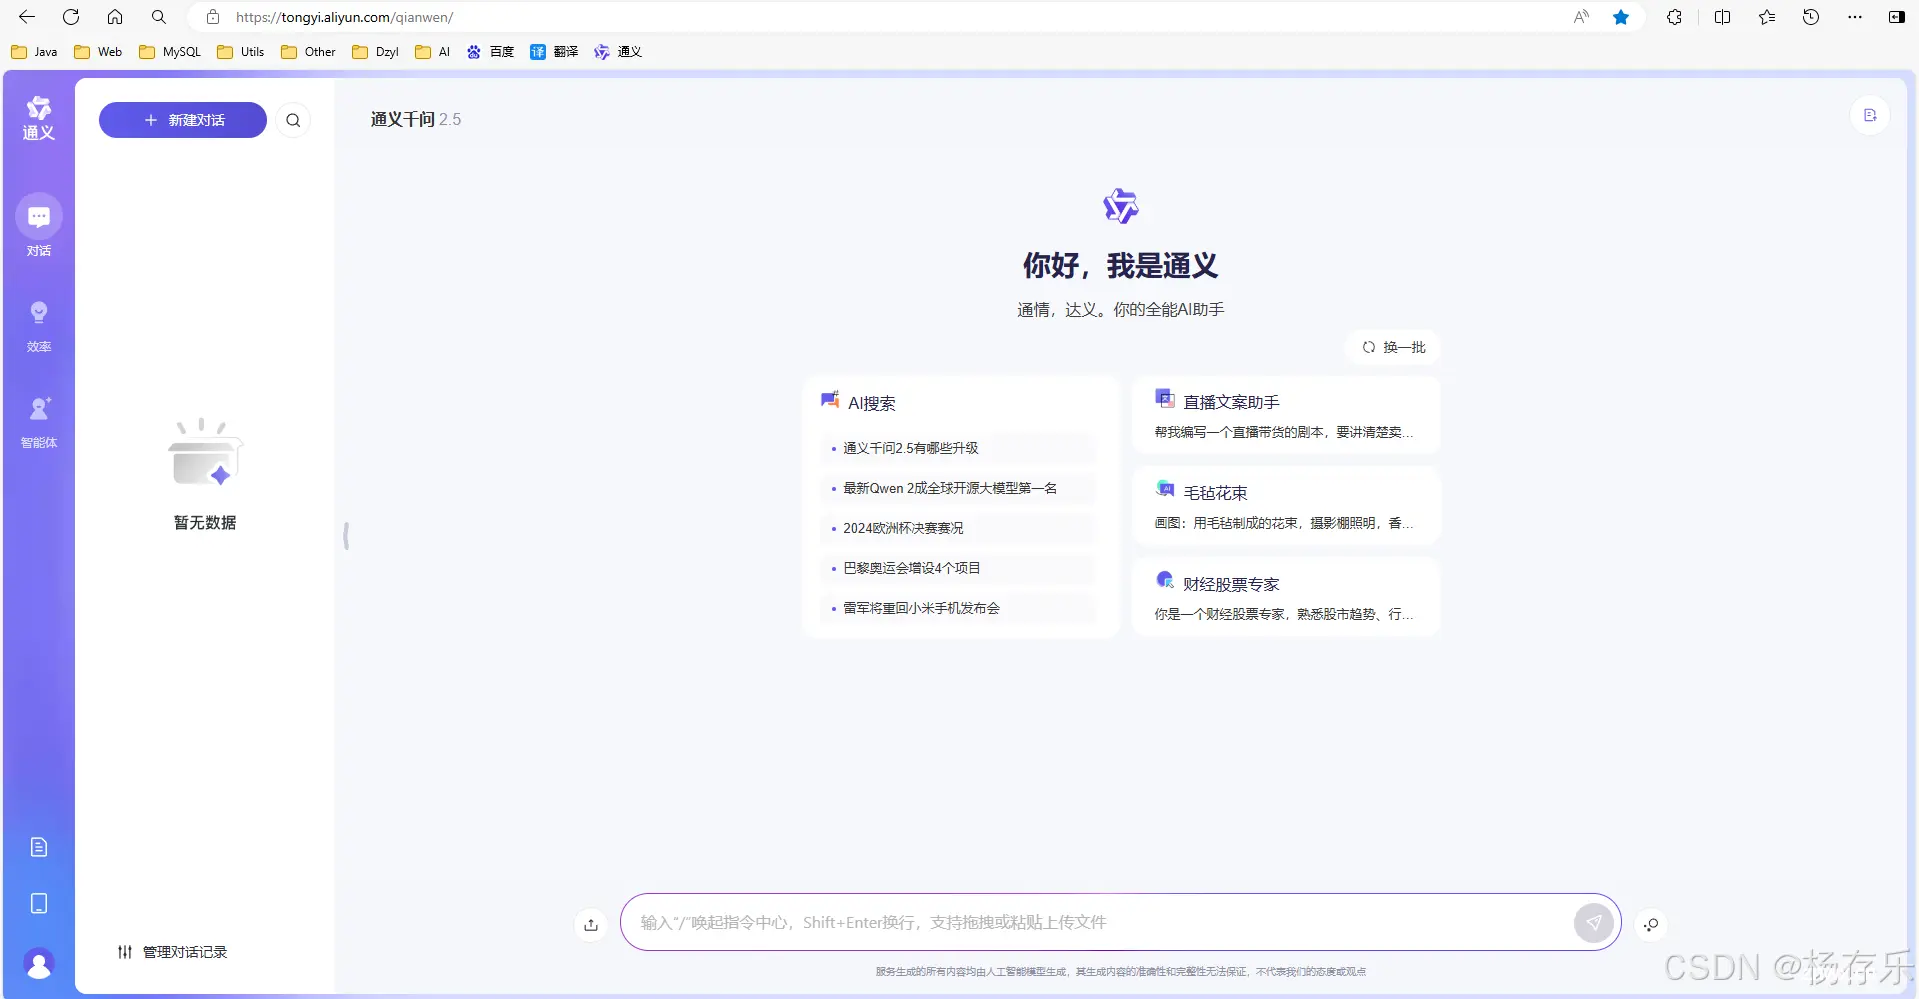Image resolution: width=1919 pixels, height=999 pixels.
Task: Open the 百度 bookmark
Action: pyautogui.click(x=490, y=52)
